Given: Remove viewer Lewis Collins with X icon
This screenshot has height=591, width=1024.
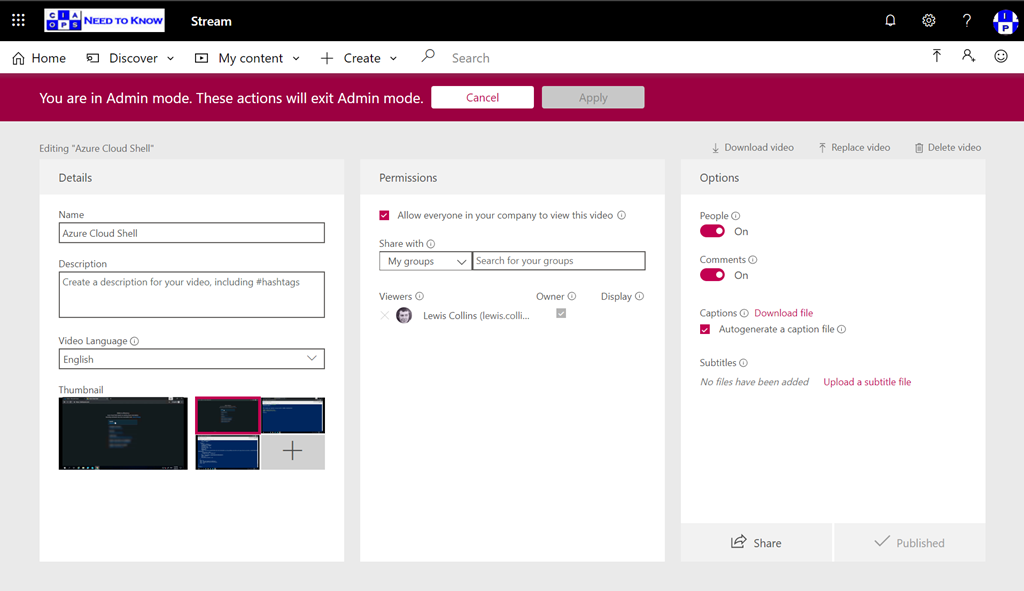Looking at the screenshot, I should (x=385, y=315).
